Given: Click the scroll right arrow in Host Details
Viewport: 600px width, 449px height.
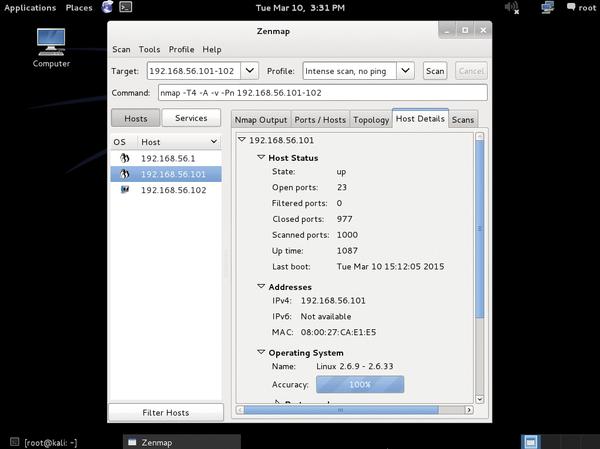Looking at the screenshot, I should 469,410.
